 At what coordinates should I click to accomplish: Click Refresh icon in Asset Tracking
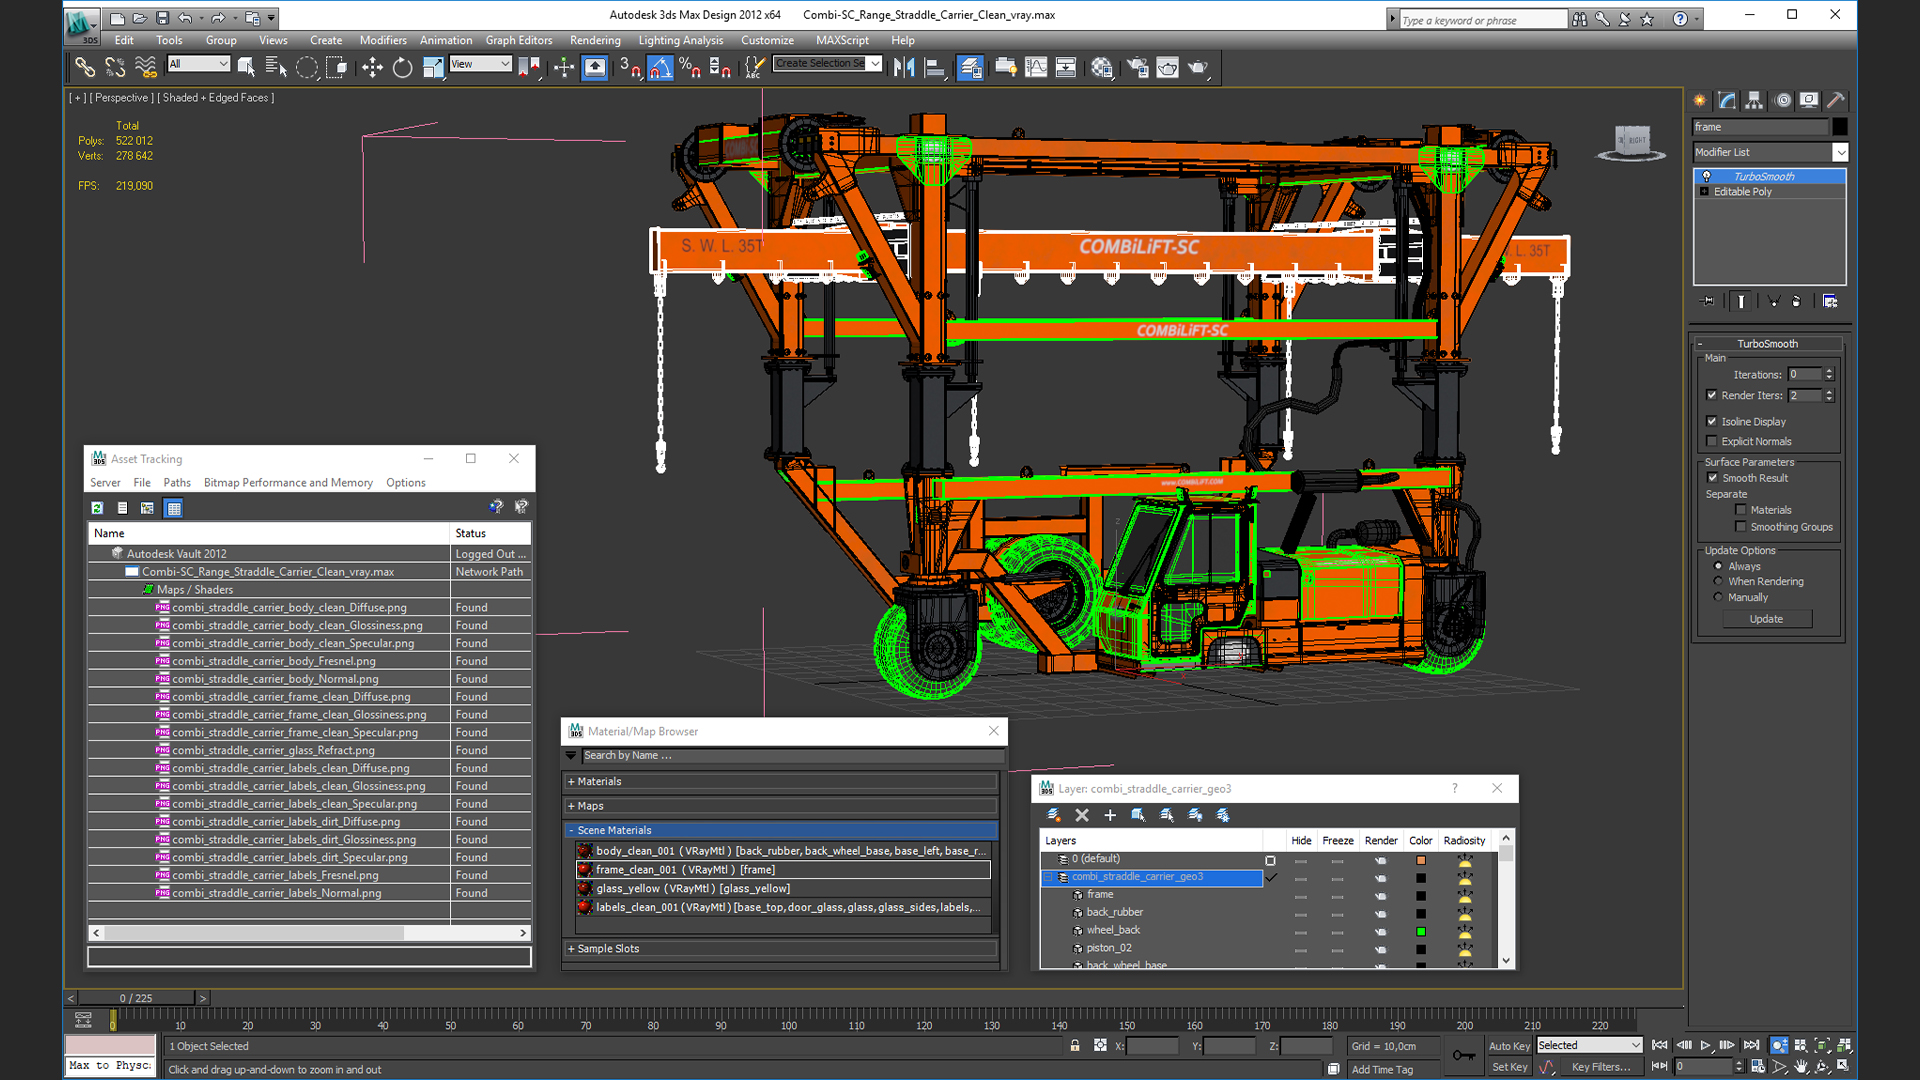97,508
